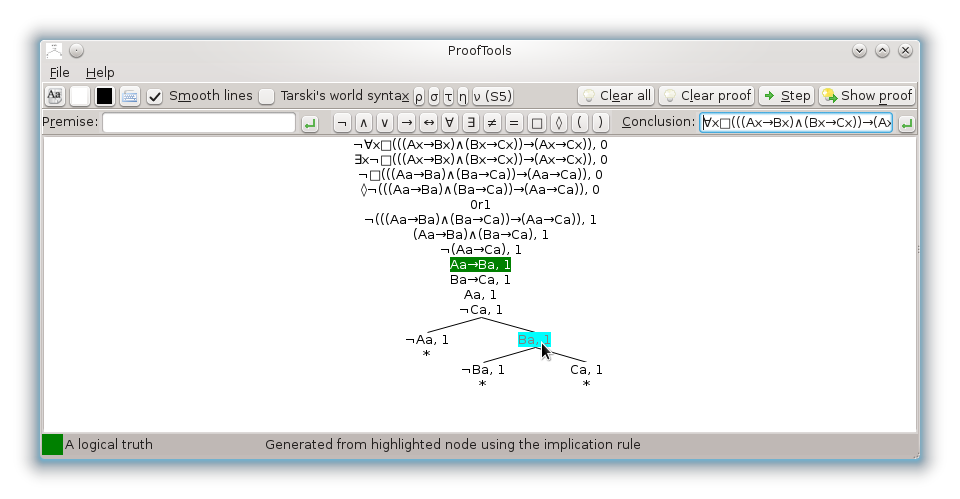Insert the biconditional ↔ symbol
This screenshot has width=960, height=499.
(429, 123)
